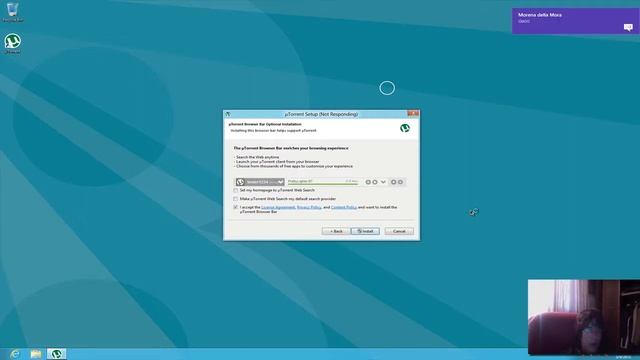The width and height of the screenshot is (640, 360).
Task: Select the µTorrent desktop shortcut icon
Action: click(13, 43)
